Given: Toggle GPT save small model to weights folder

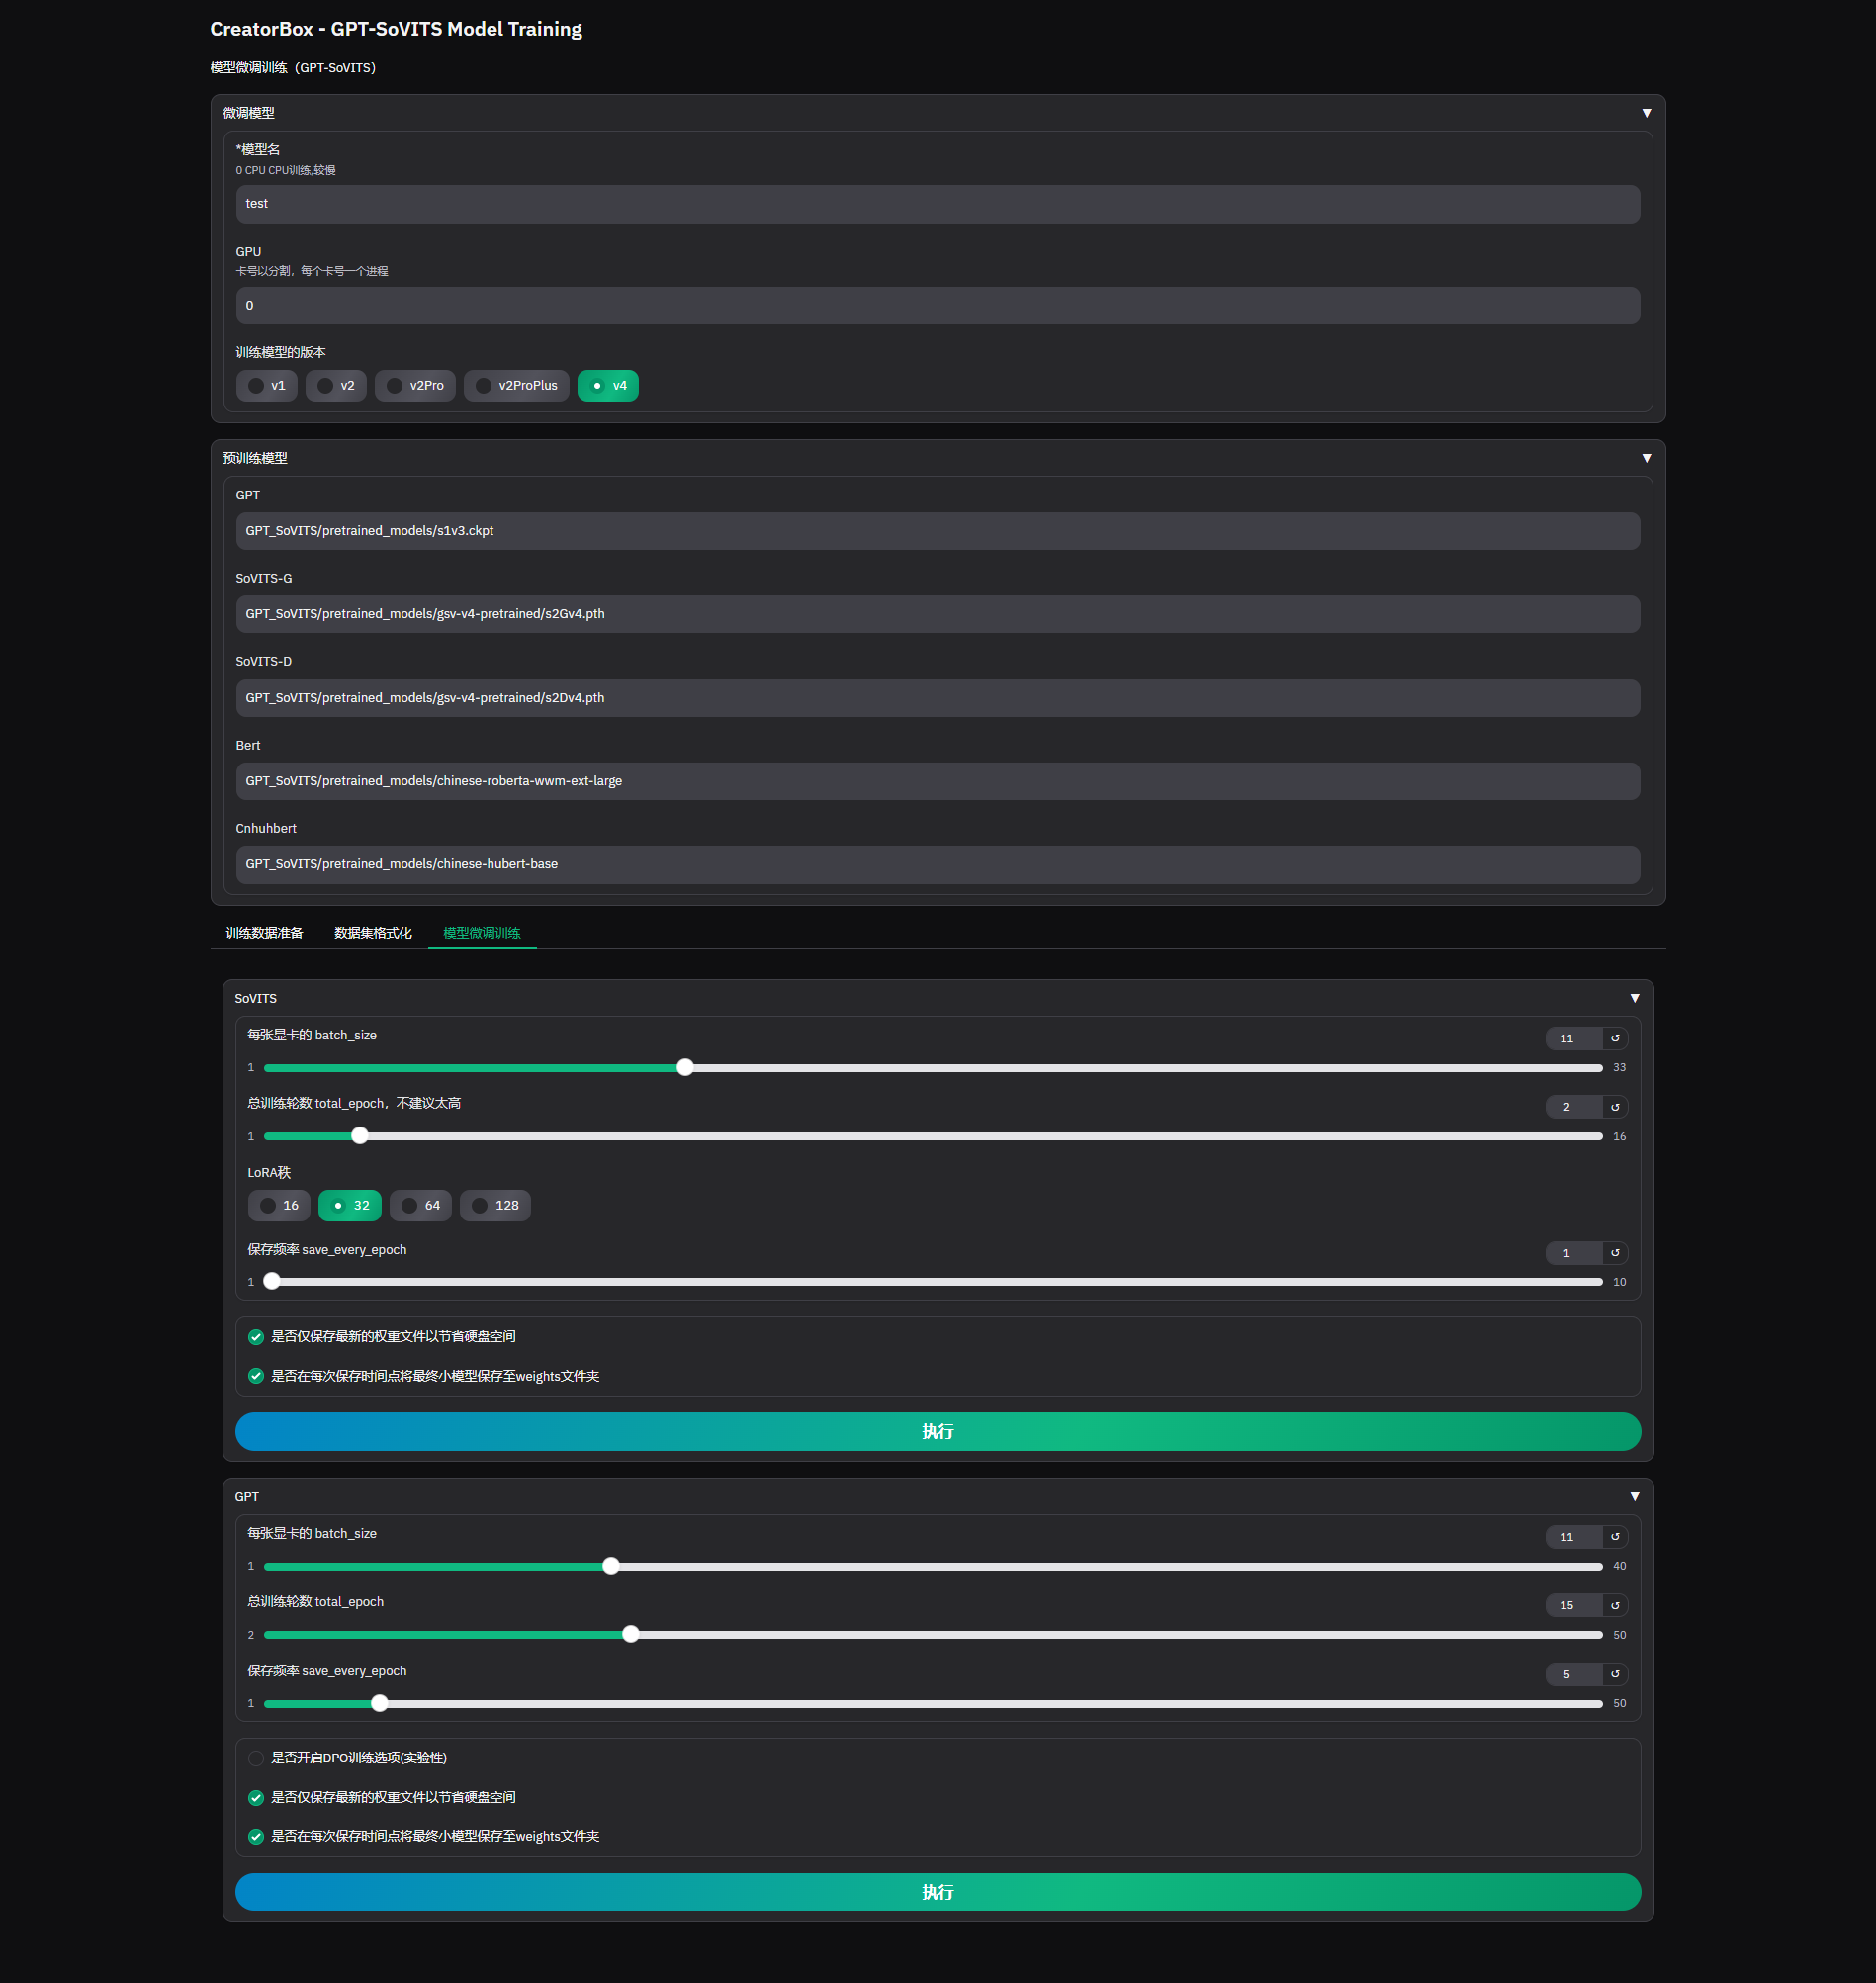Looking at the screenshot, I should [256, 1835].
